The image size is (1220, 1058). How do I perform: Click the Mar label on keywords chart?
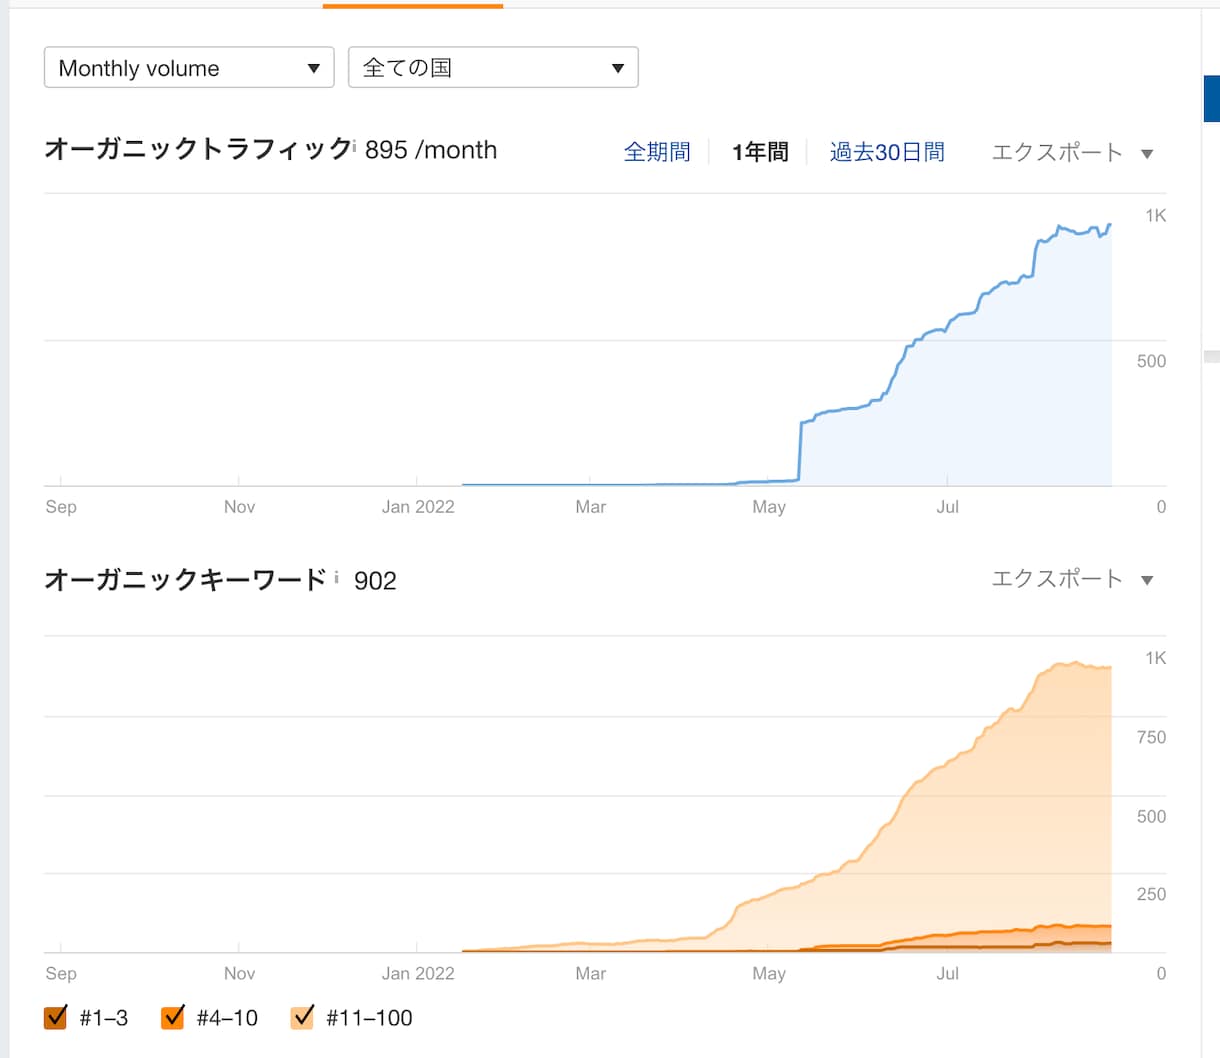591,973
